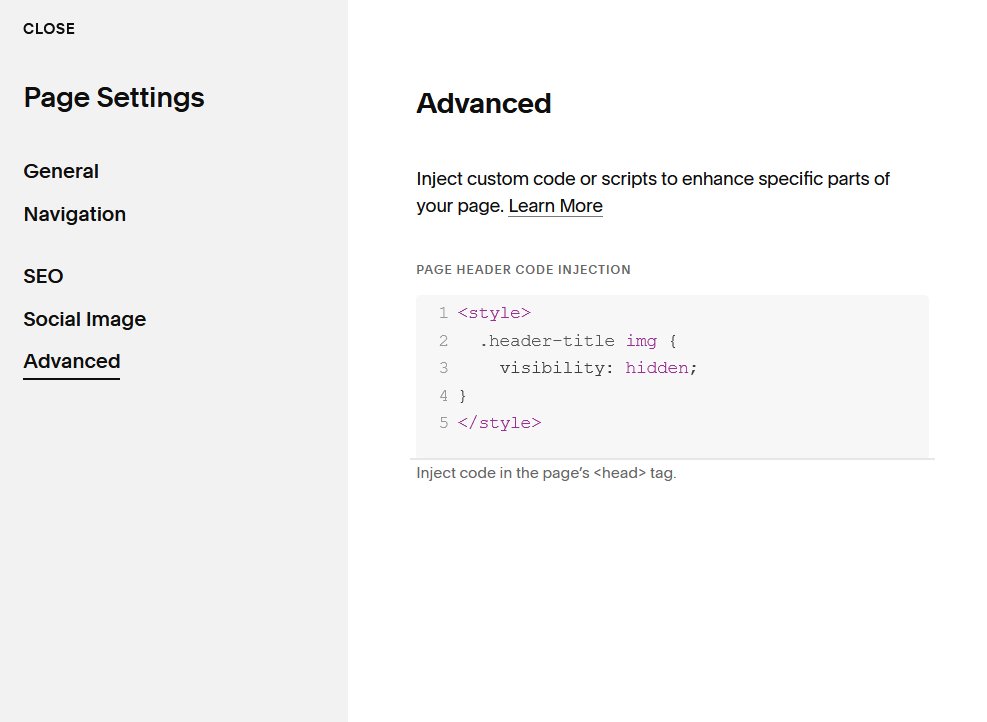This screenshot has width=987, height=722.
Task: Switch to the Navigation settings tab
Action: click(x=75, y=214)
